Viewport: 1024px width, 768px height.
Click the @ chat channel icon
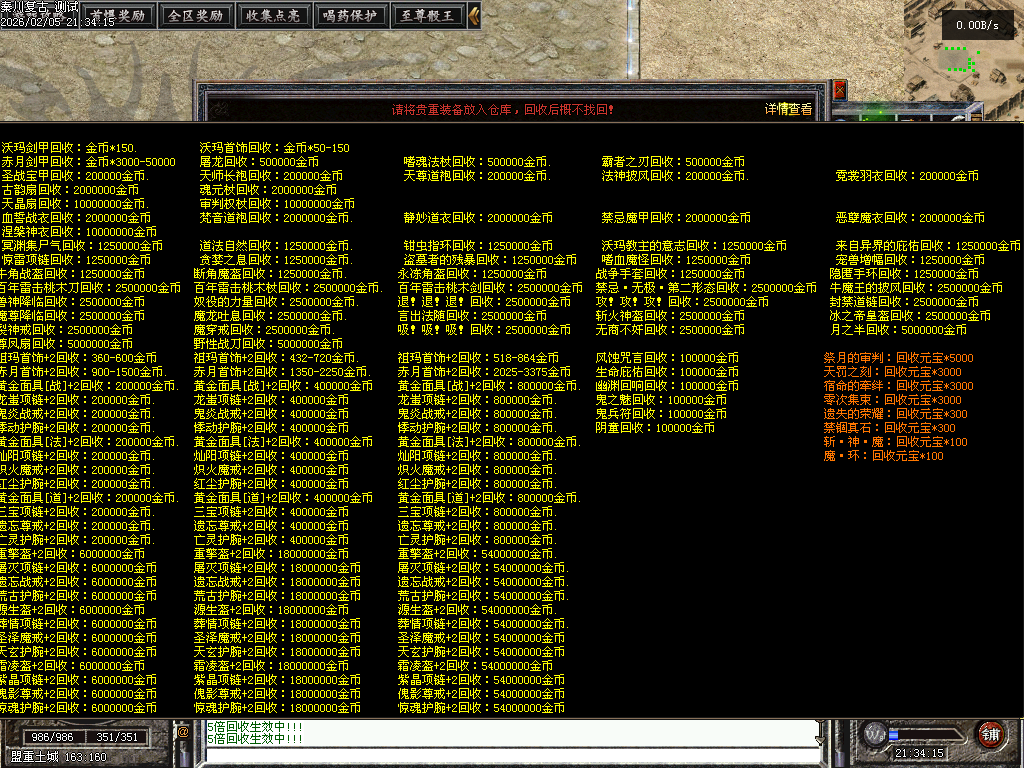183,732
